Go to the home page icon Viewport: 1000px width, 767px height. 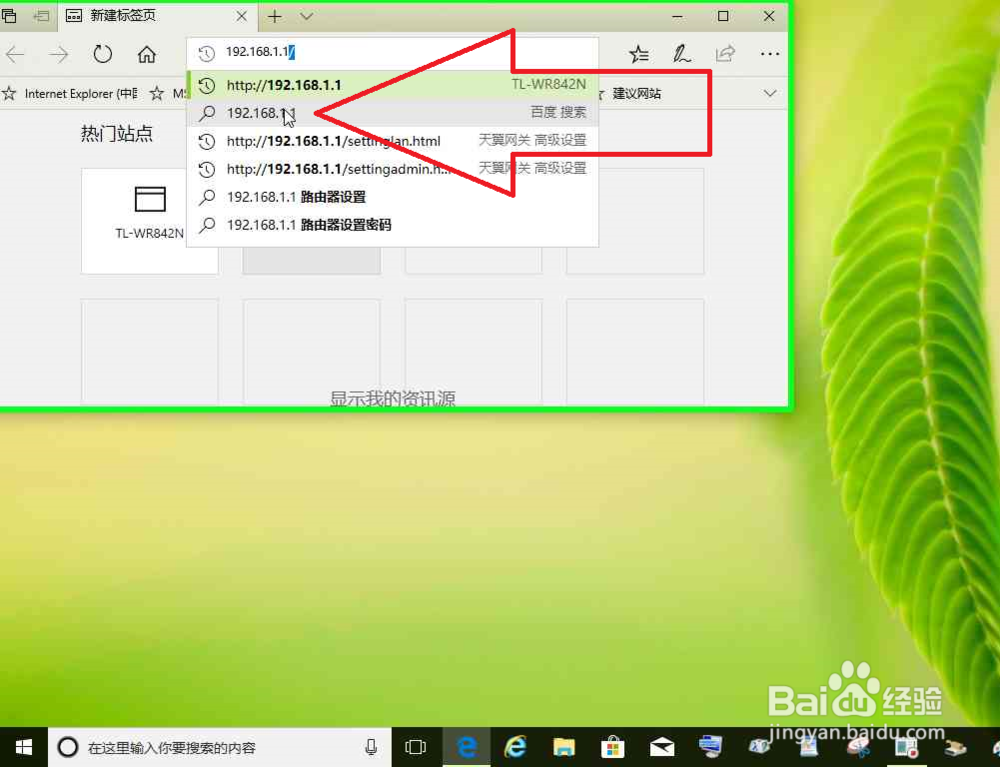[x=147, y=54]
